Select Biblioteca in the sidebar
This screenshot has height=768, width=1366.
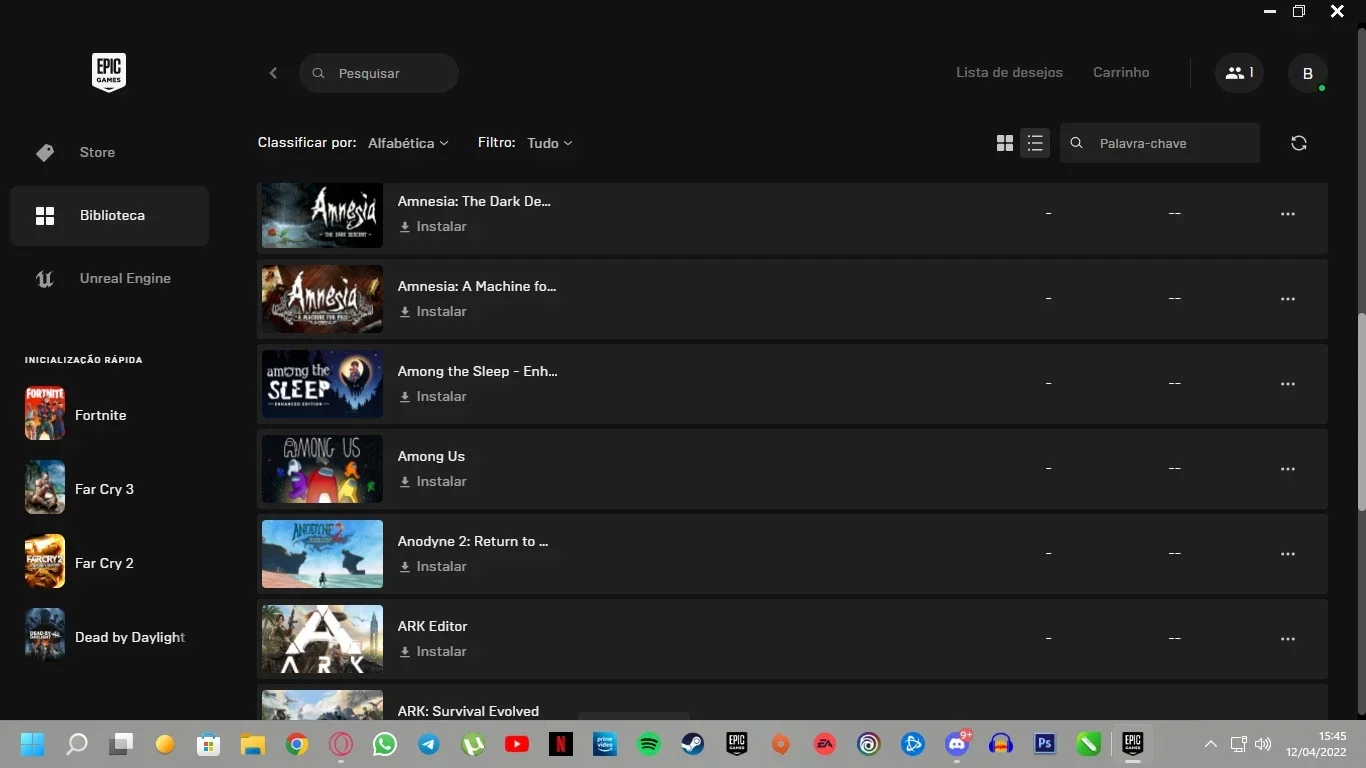click(109, 215)
